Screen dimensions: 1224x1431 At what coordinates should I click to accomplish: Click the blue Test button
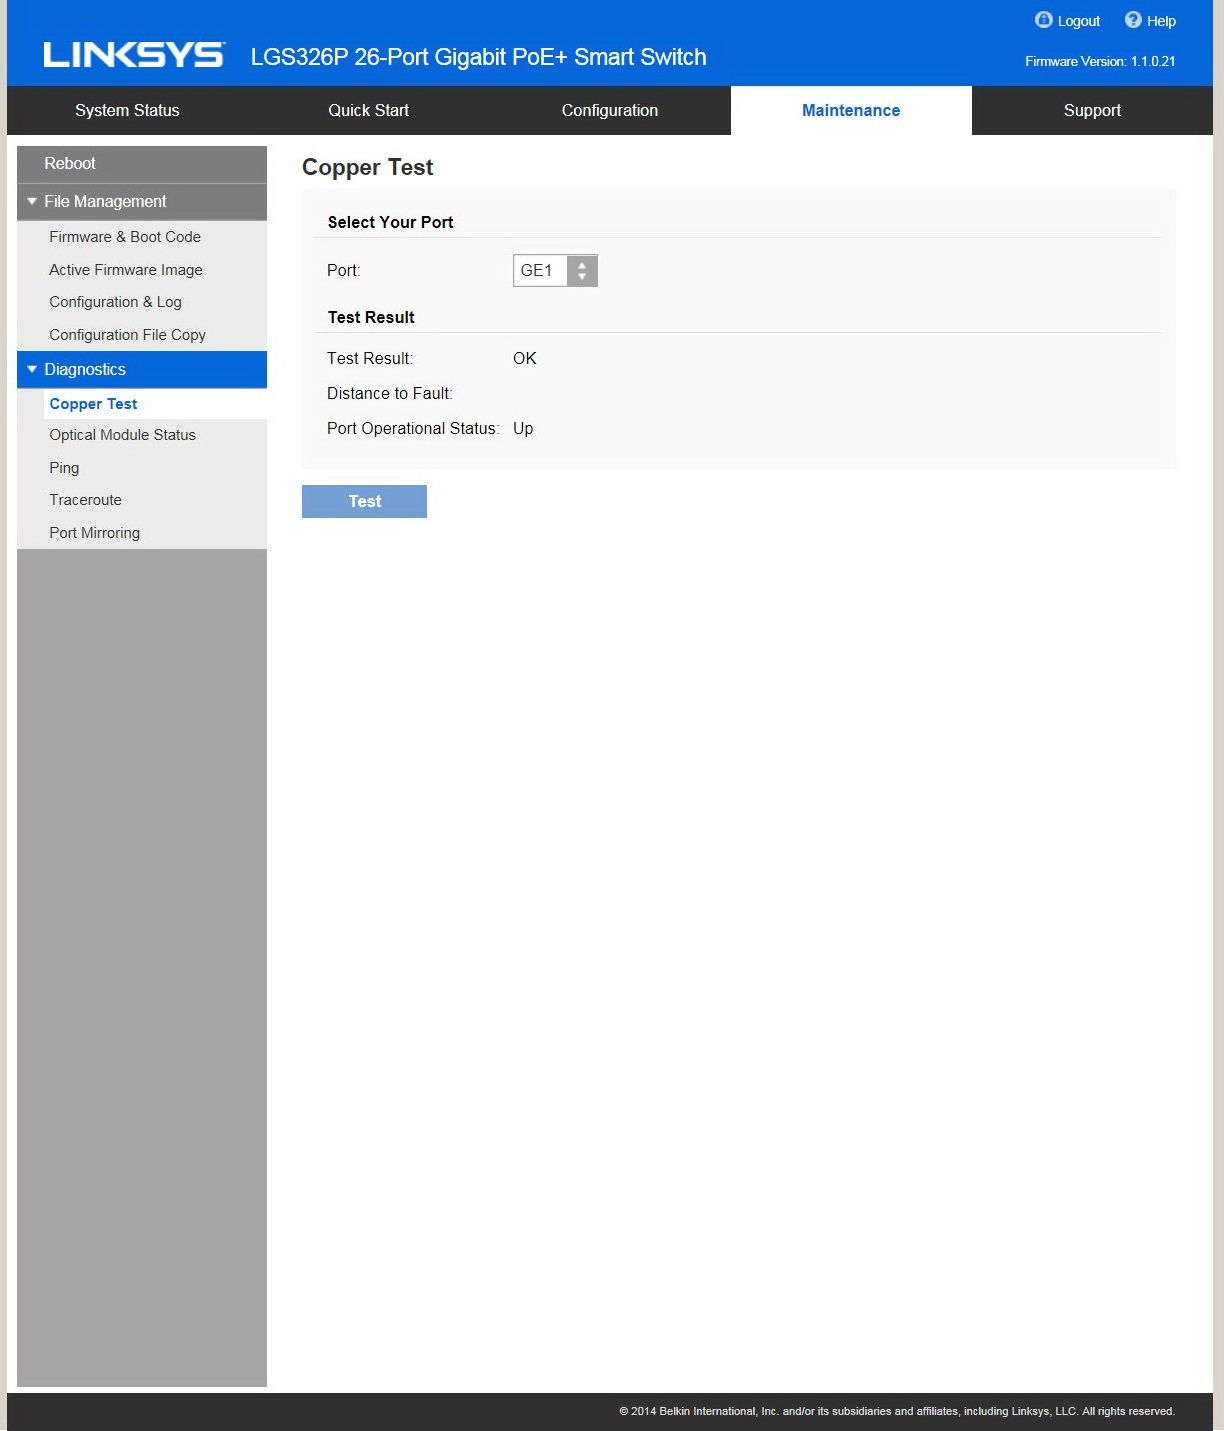click(x=364, y=501)
